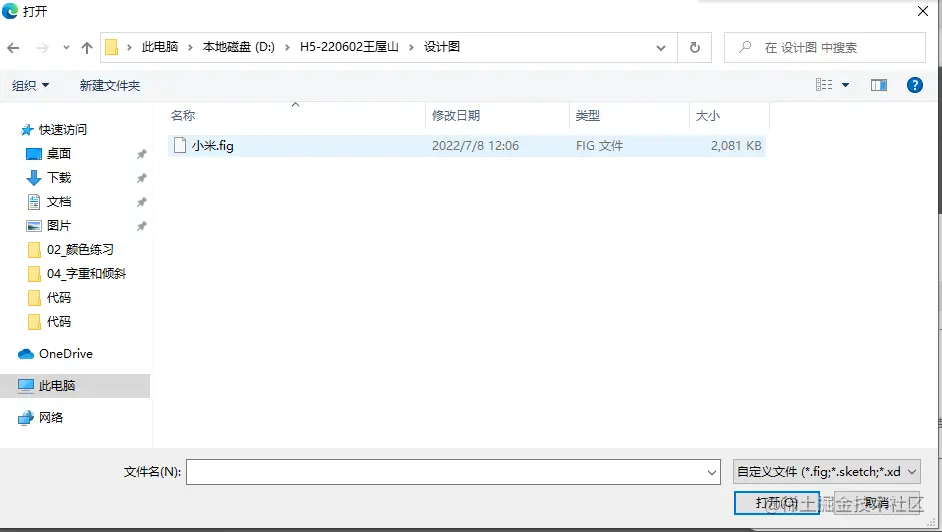Expand the file name dropdown arrow

pyautogui.click(x=712, y=473)
